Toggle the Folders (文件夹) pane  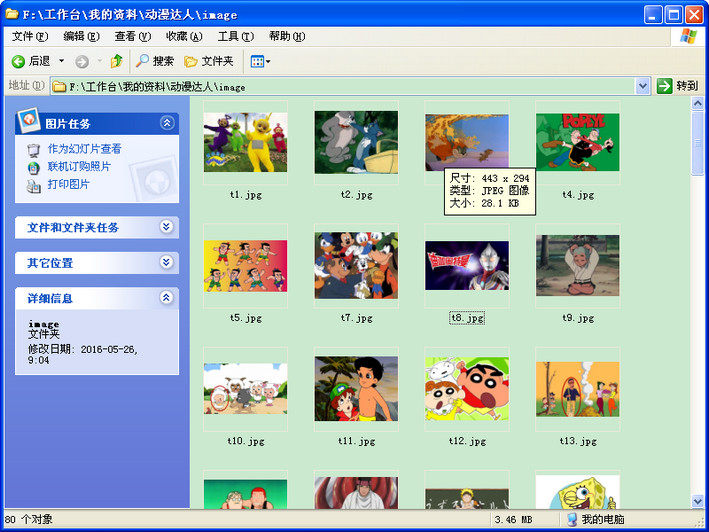click(x=208, y=61)
